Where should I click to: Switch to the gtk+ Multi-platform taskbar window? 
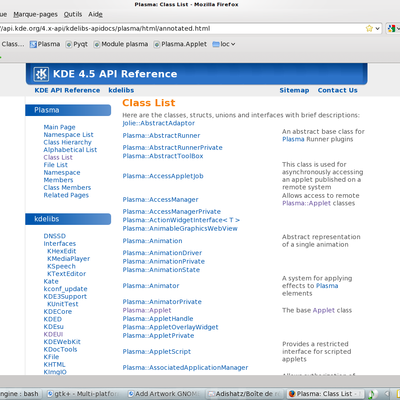click(x=83, y=394)
